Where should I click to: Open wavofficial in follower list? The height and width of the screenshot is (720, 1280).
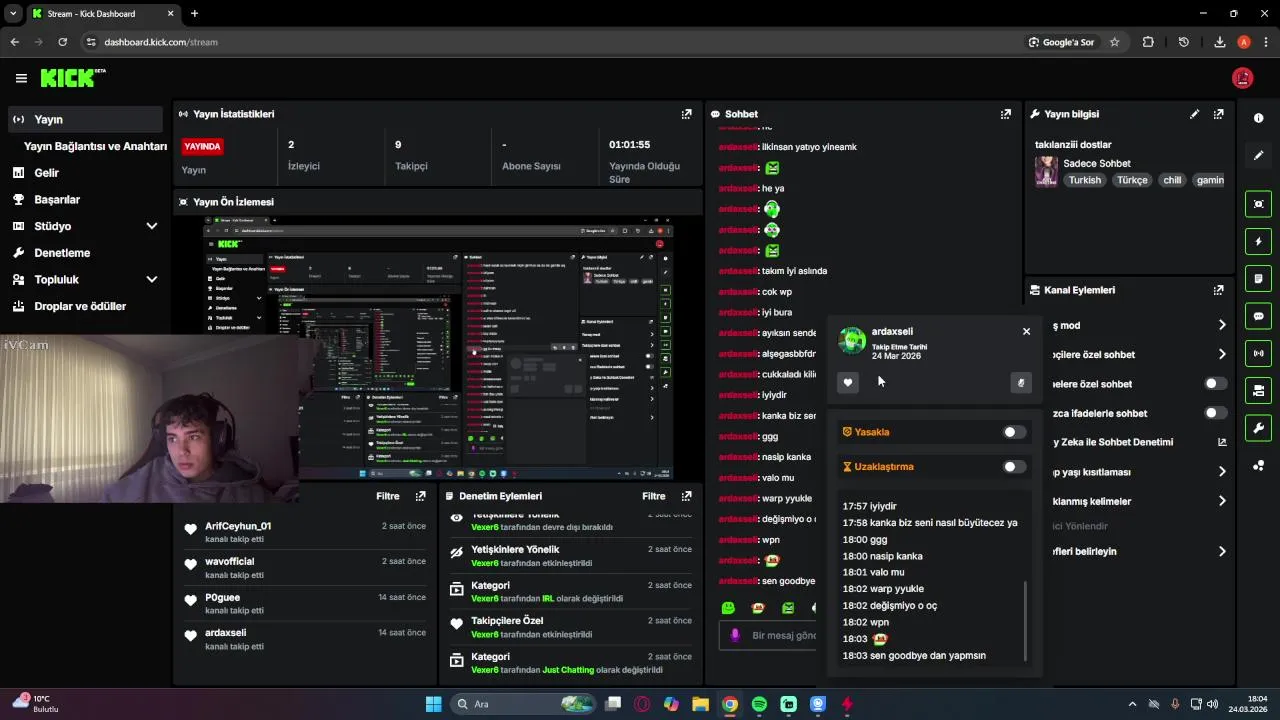[x=230, y=561]
